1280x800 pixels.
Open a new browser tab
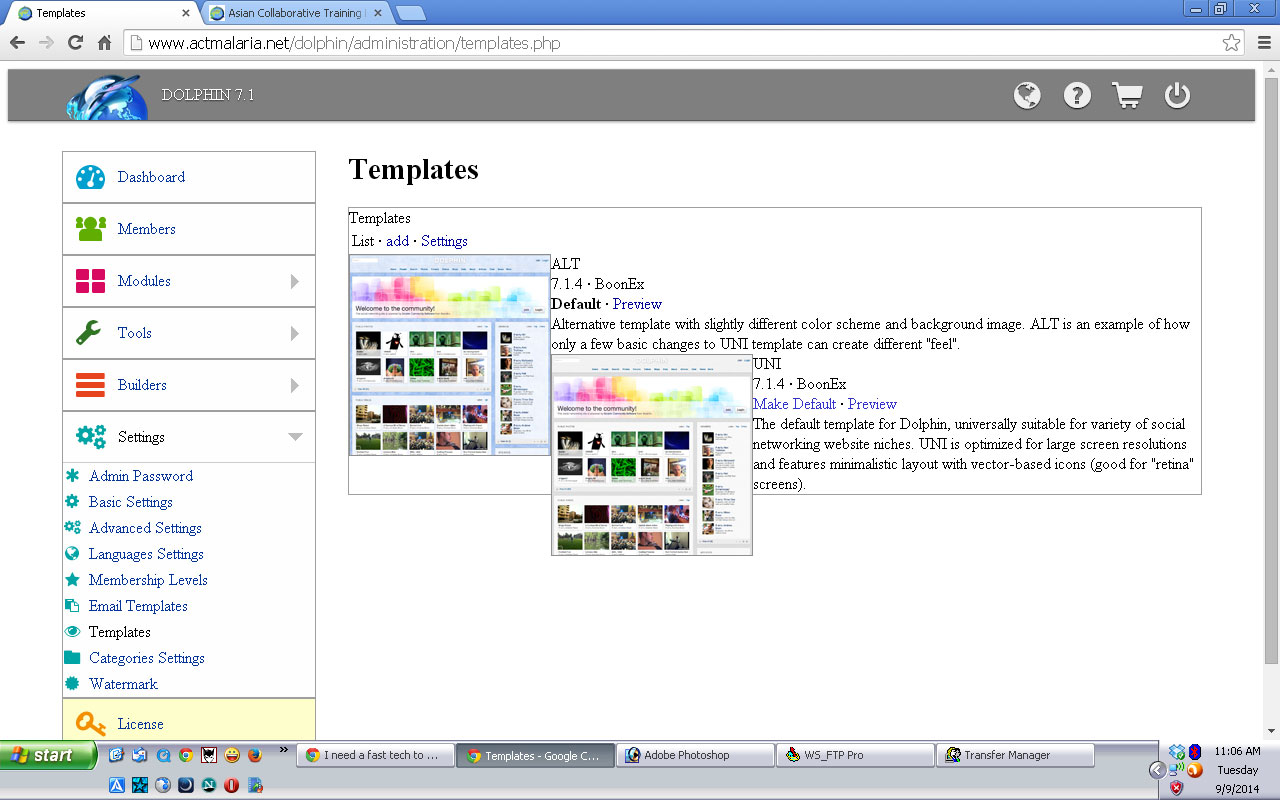point(410,13)
